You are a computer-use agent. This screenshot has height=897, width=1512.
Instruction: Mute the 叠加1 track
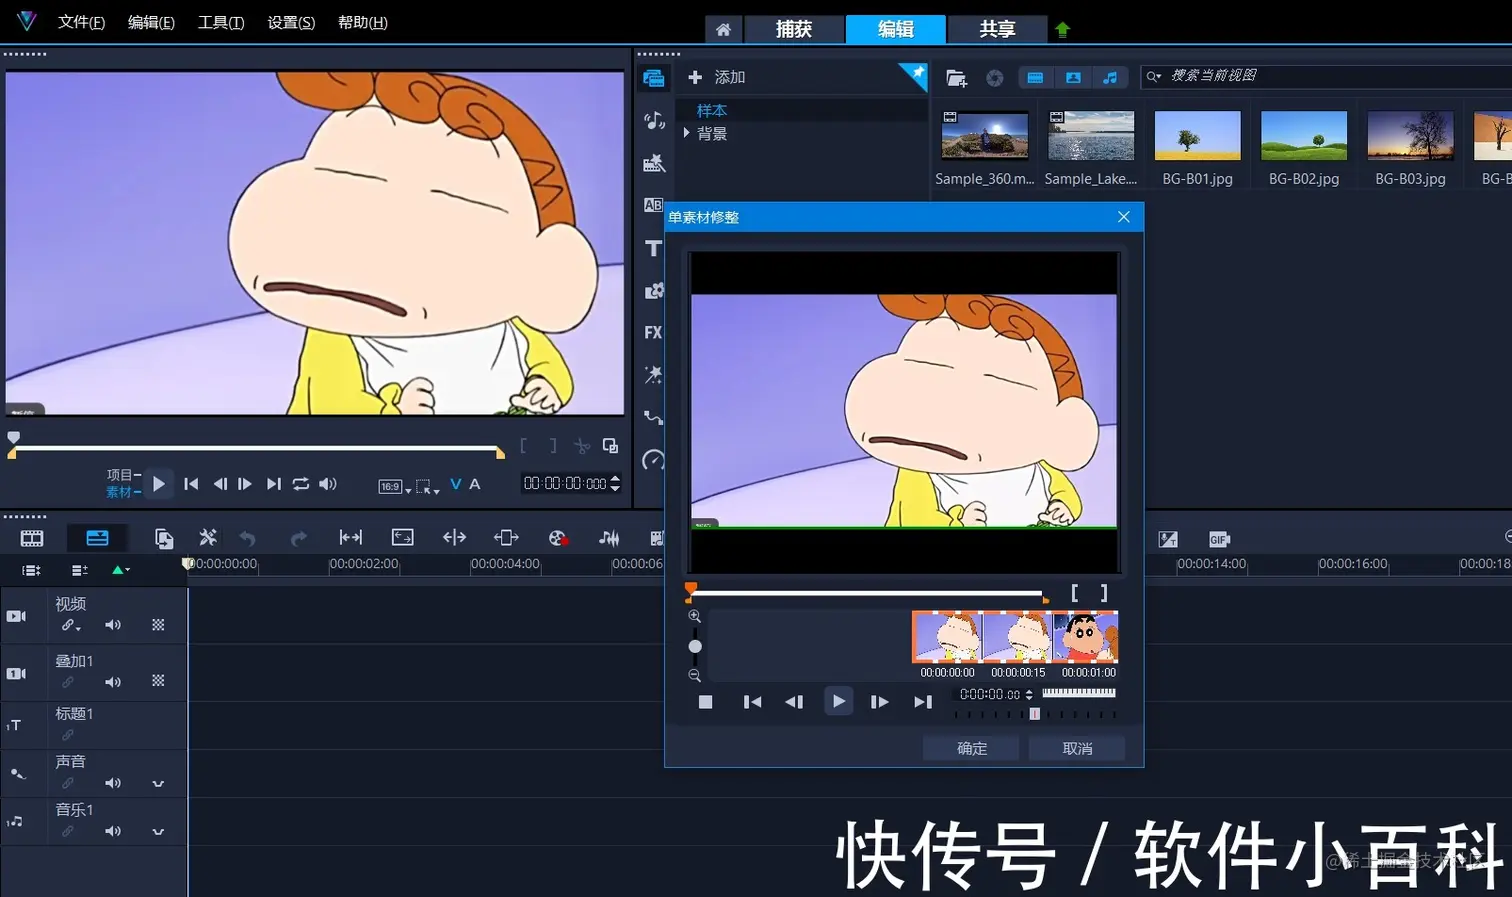pyautogui.click(x=113, y=682)
